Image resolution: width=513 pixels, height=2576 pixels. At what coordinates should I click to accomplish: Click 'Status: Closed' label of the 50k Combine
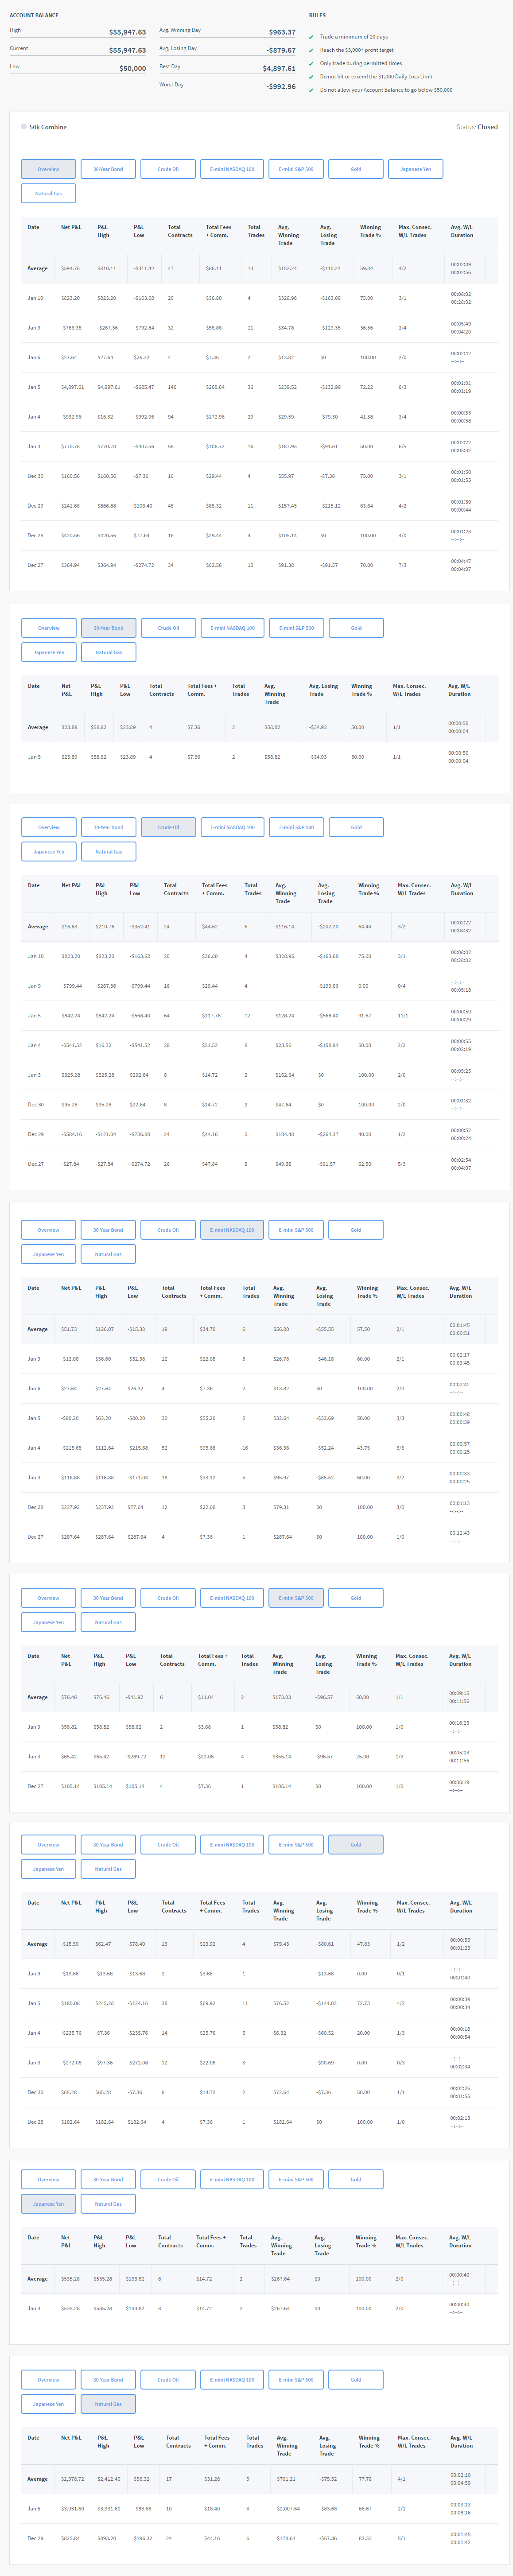(476, 127)
